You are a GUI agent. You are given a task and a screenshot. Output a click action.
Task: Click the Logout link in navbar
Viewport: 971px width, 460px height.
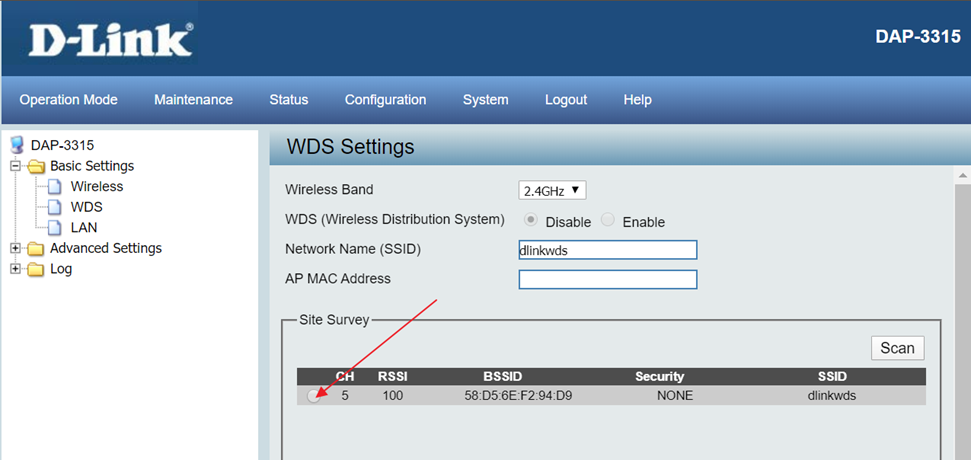[566, 100]
